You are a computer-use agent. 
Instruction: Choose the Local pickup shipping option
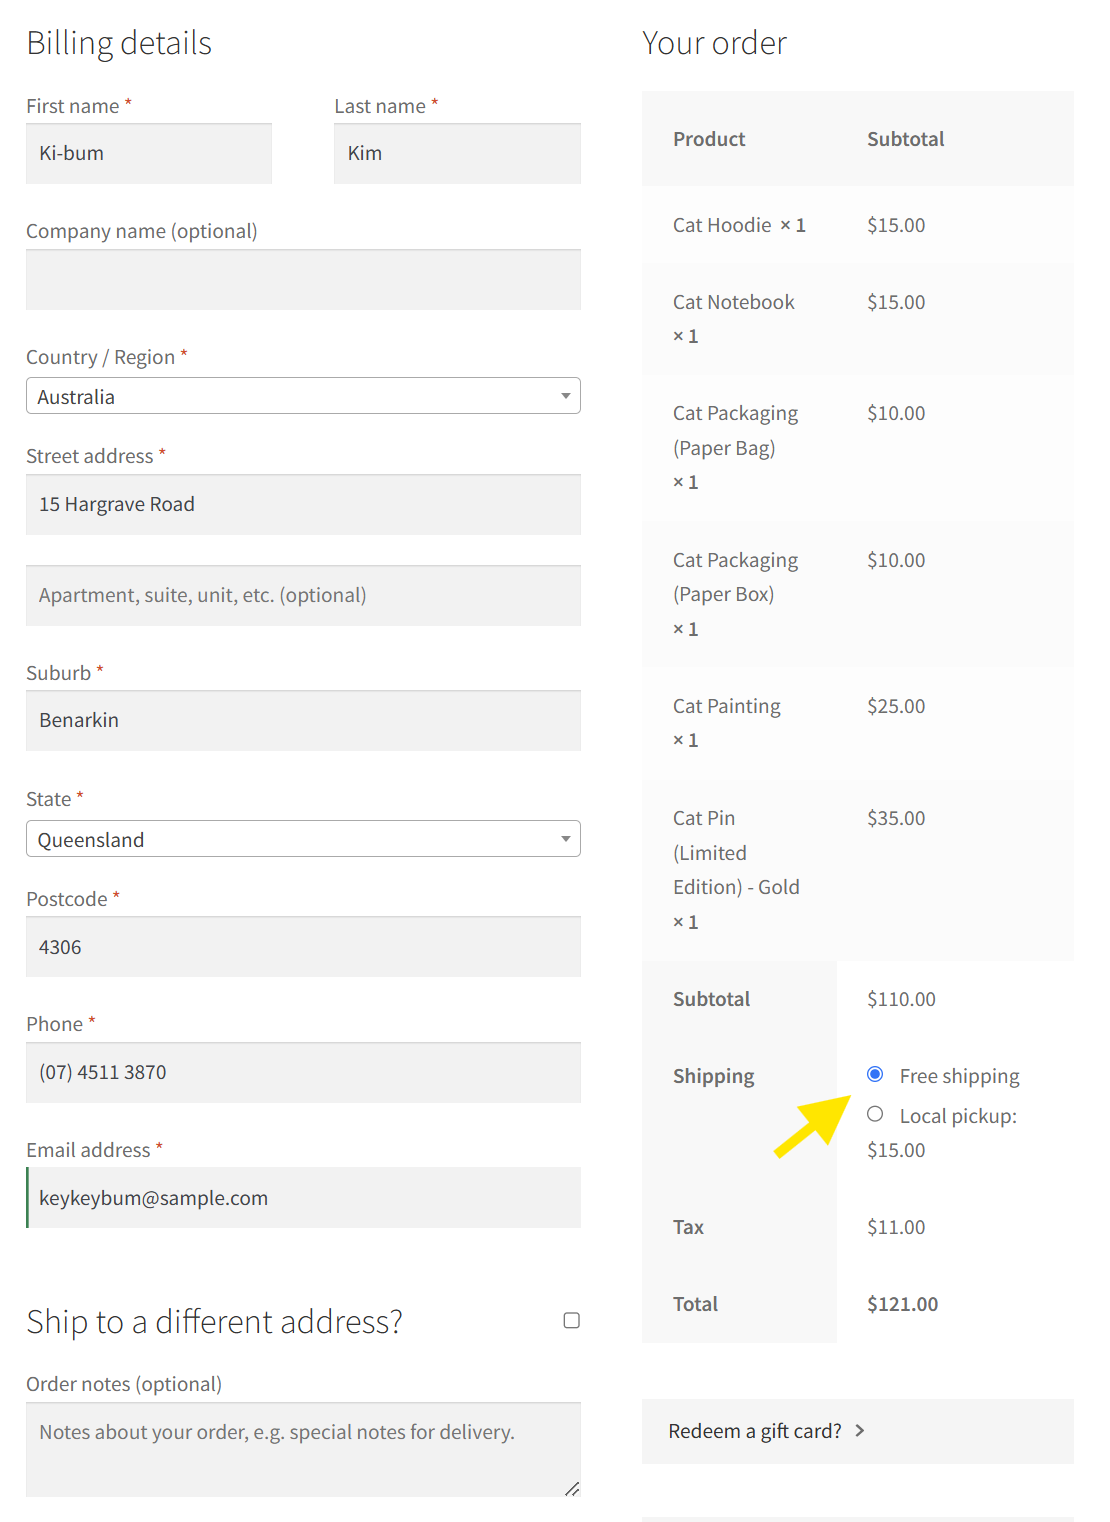coord(875,1114)
